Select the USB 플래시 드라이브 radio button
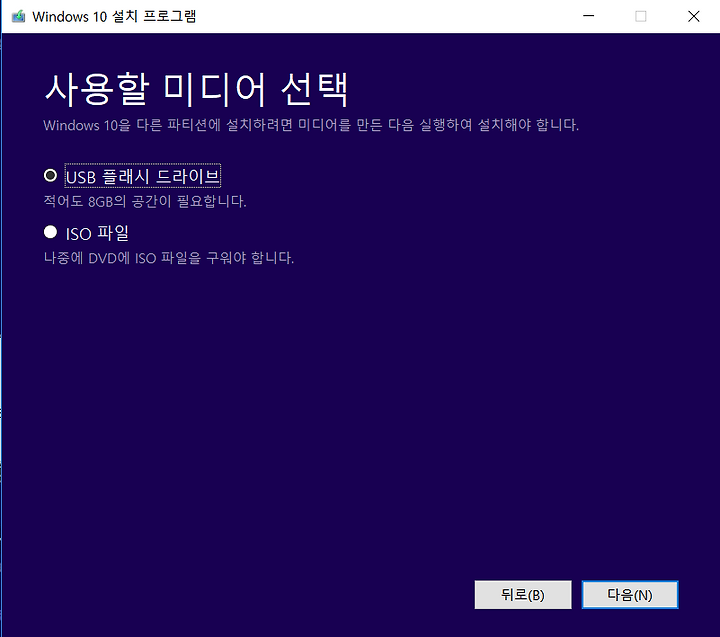This screenshot has height=637, width=720. (51, 175)
